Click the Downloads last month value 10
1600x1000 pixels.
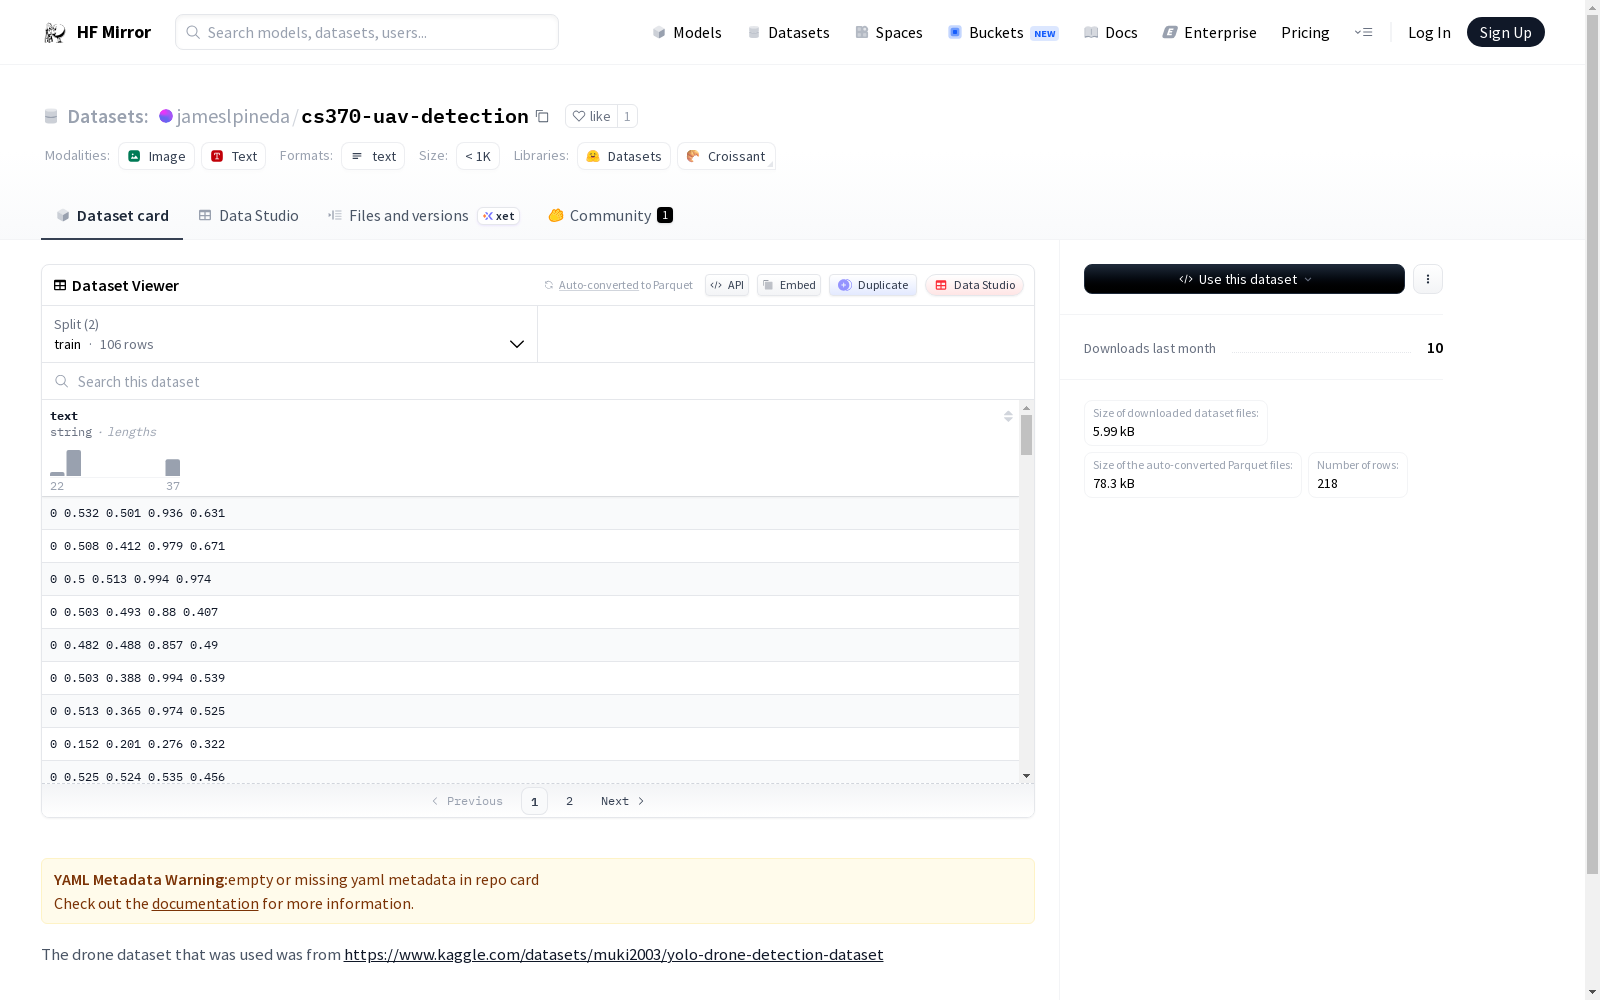click(x=1435, y=348)
